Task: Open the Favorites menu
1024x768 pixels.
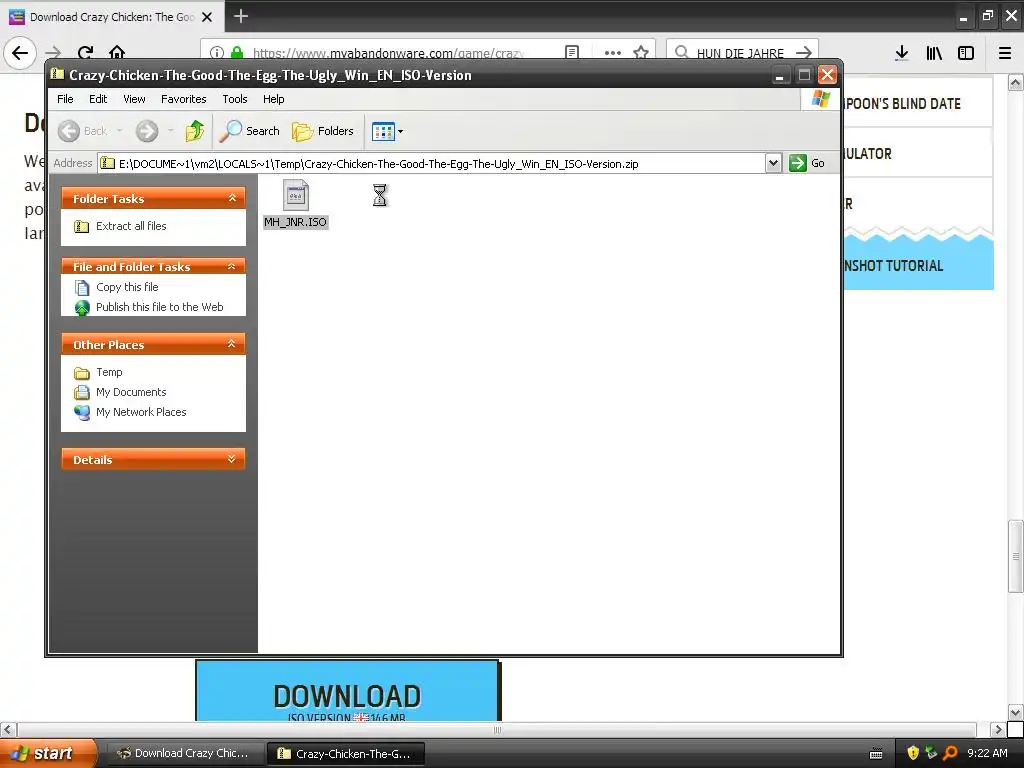Action: point(184,99)
